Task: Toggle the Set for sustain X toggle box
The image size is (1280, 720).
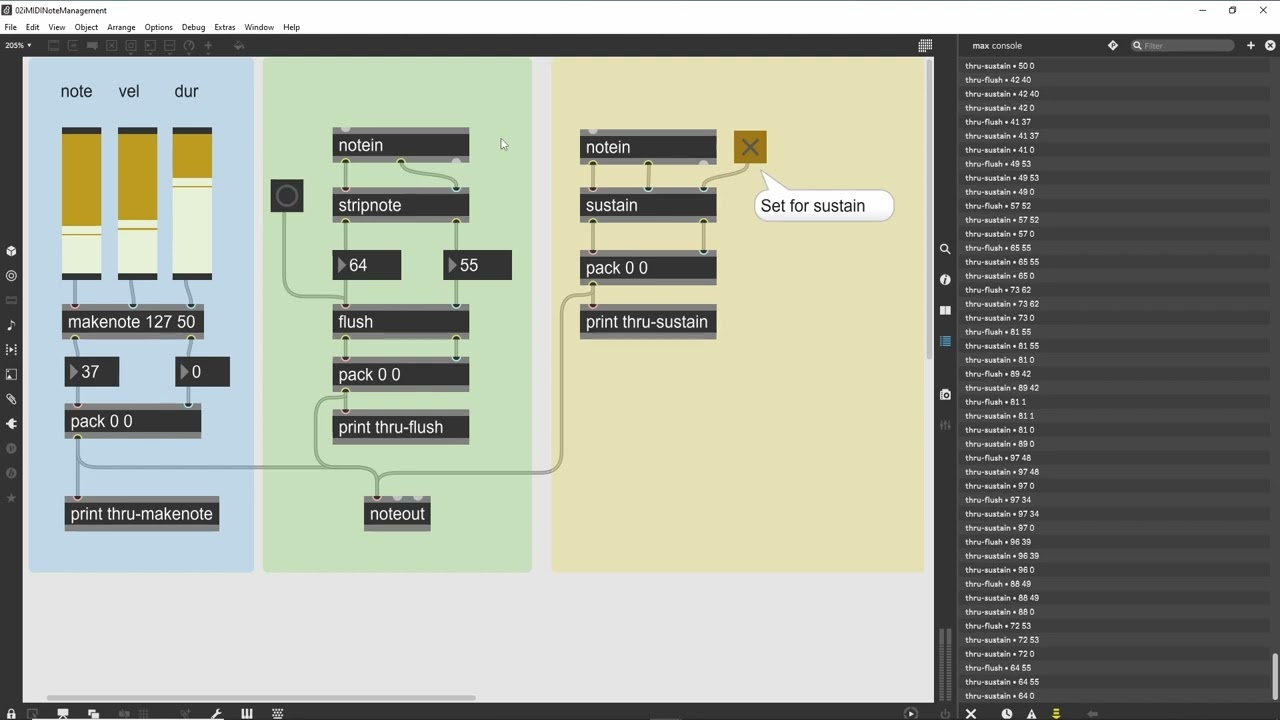Action: tap(750, 147)
